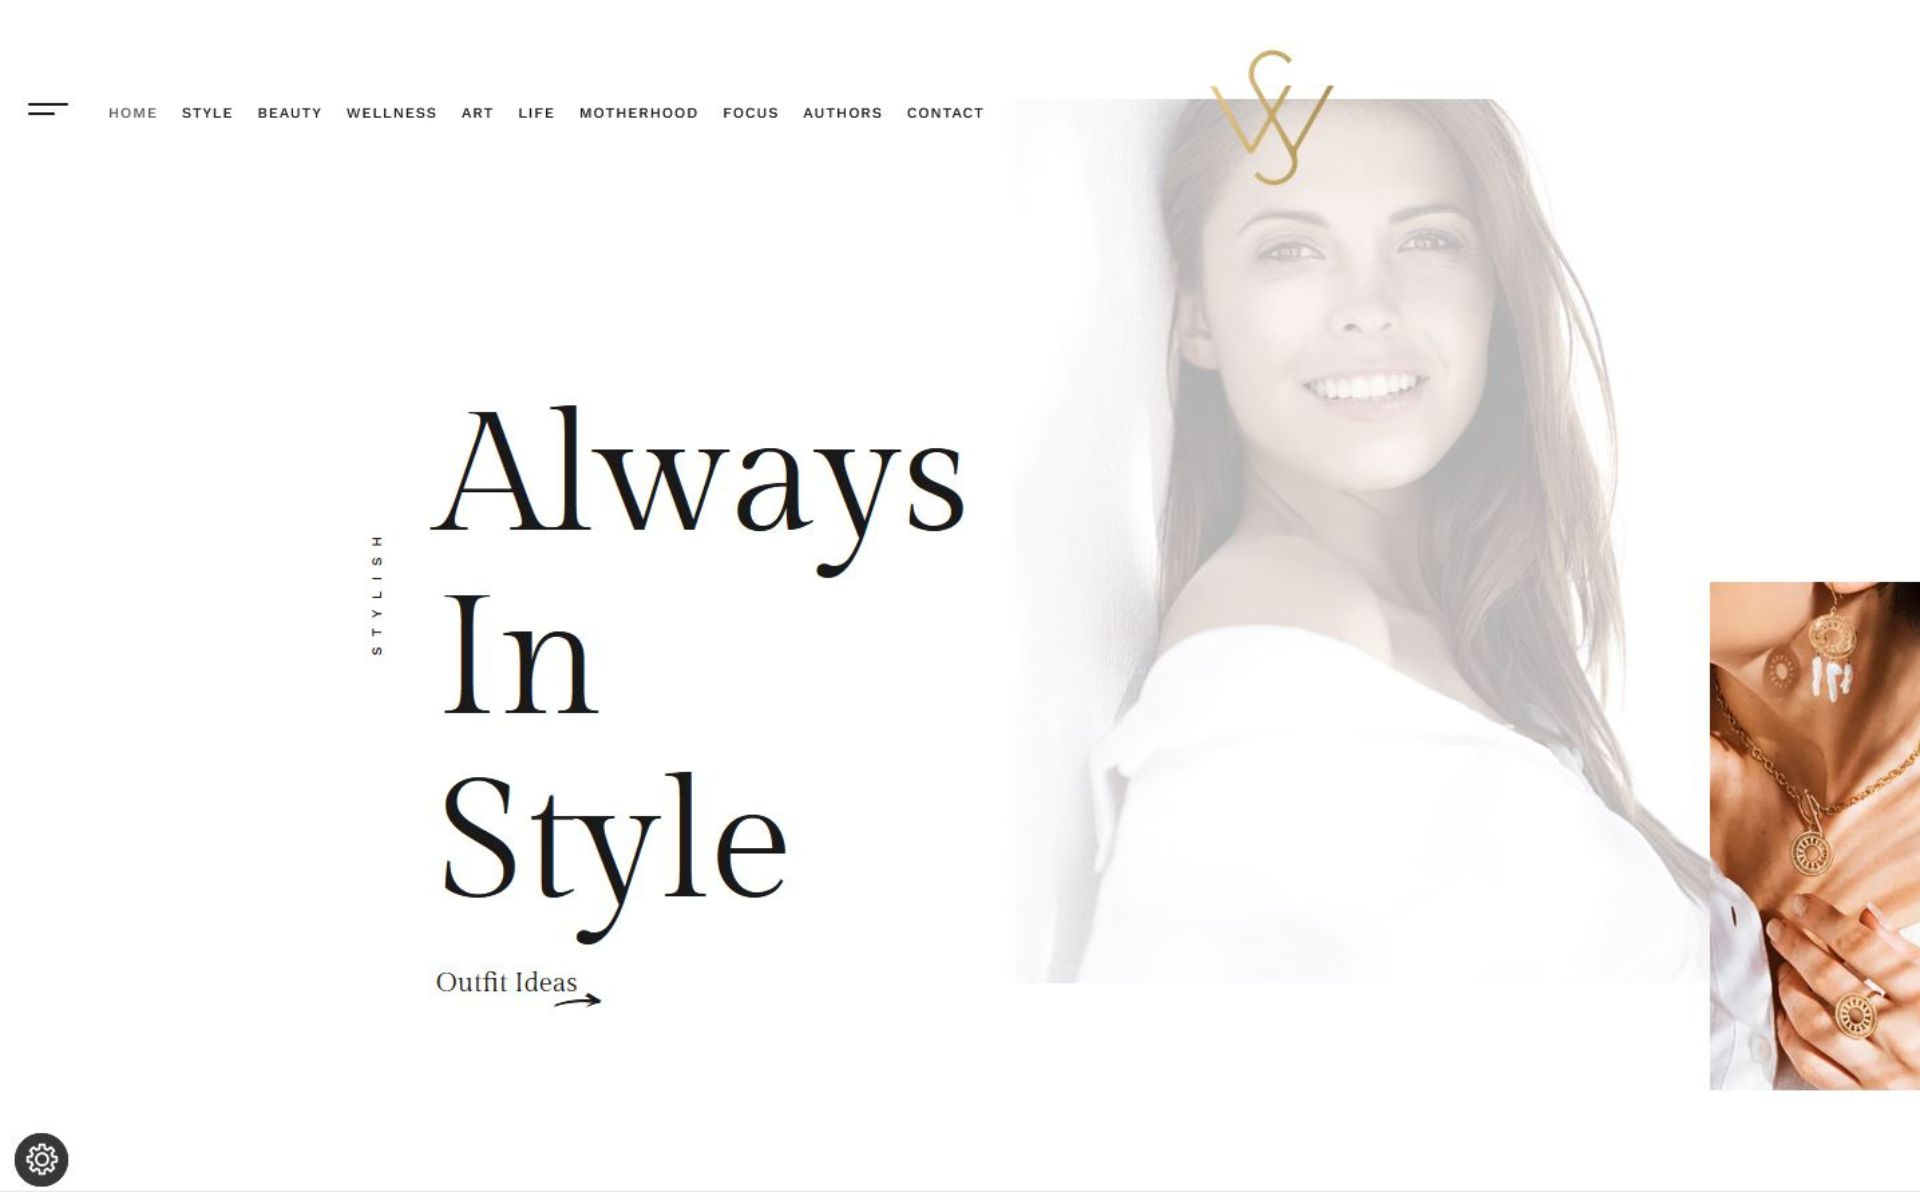Follow the Outfit Ideas link
Screen dimensions: 1920x1200
[x=507, y=982]
